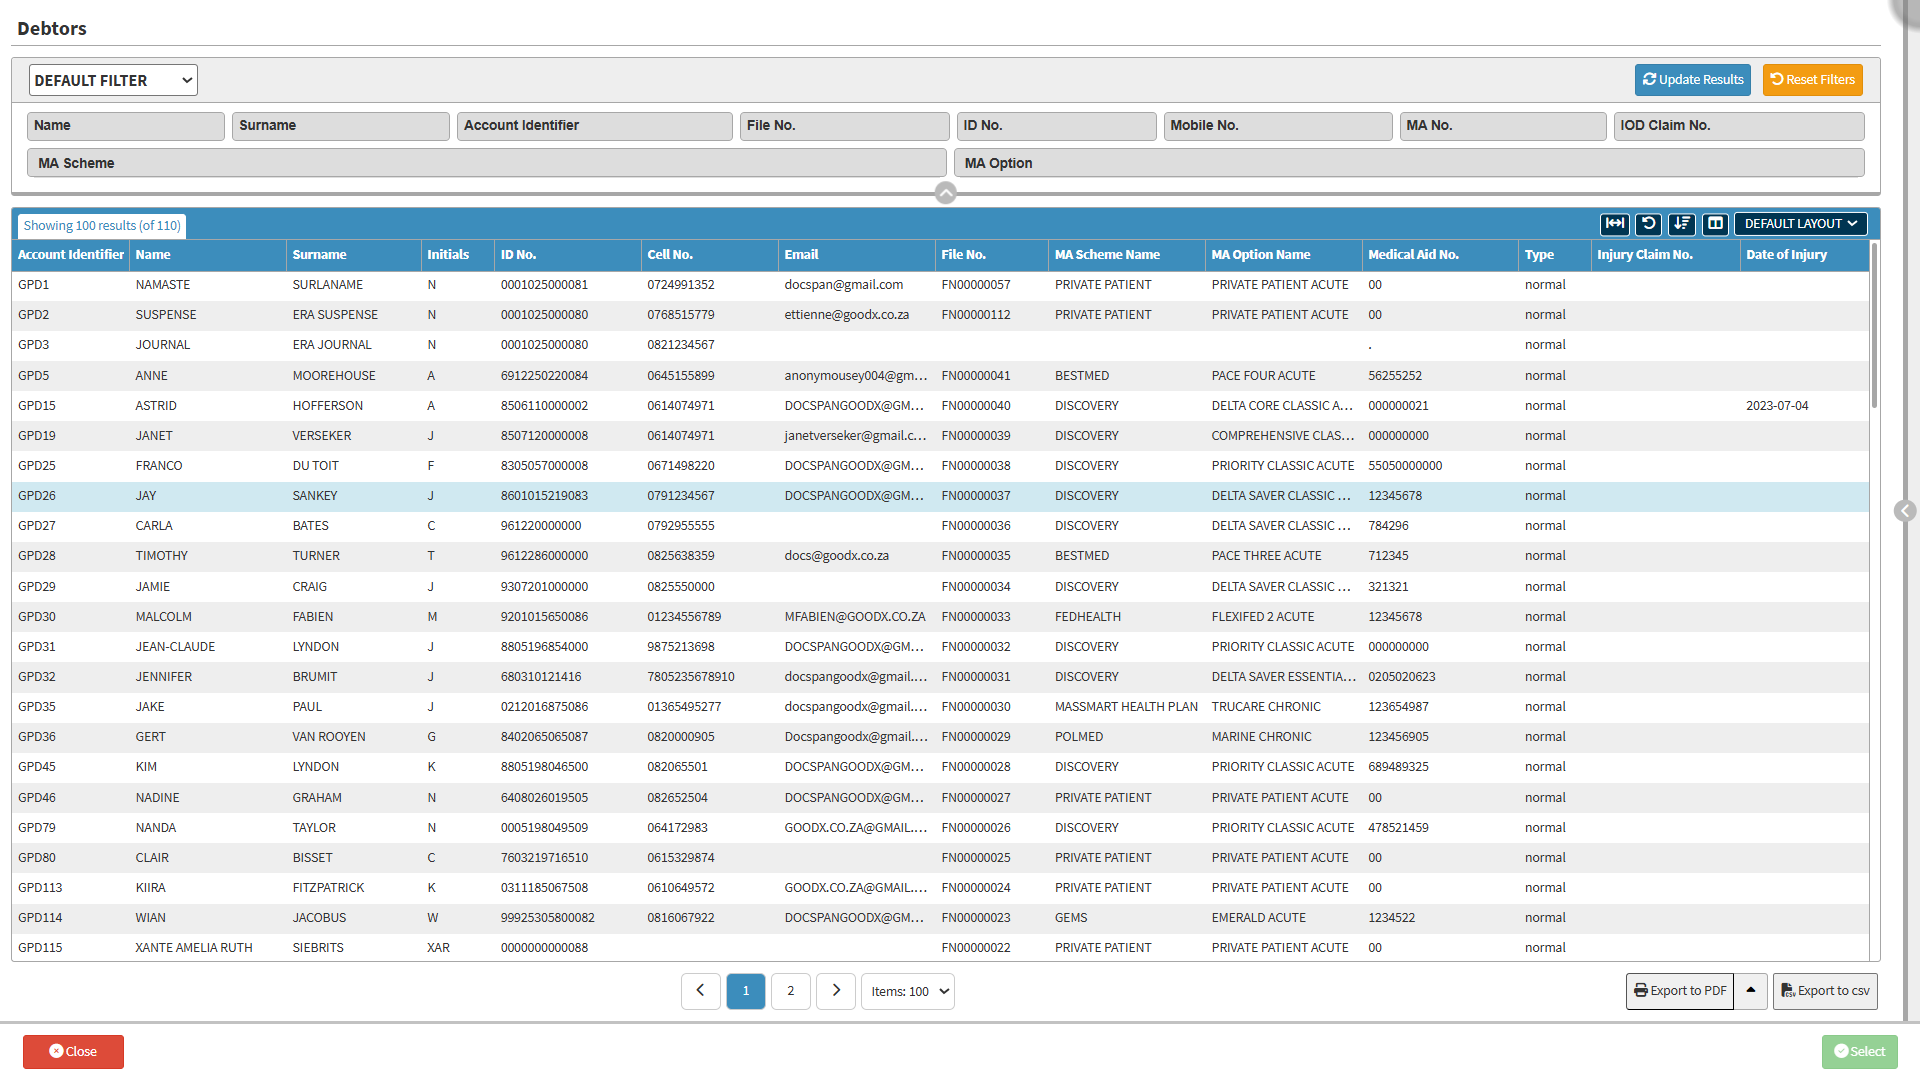Click into the Account Identifier filter field
1920x1080 pixels.
pos(594,126)
